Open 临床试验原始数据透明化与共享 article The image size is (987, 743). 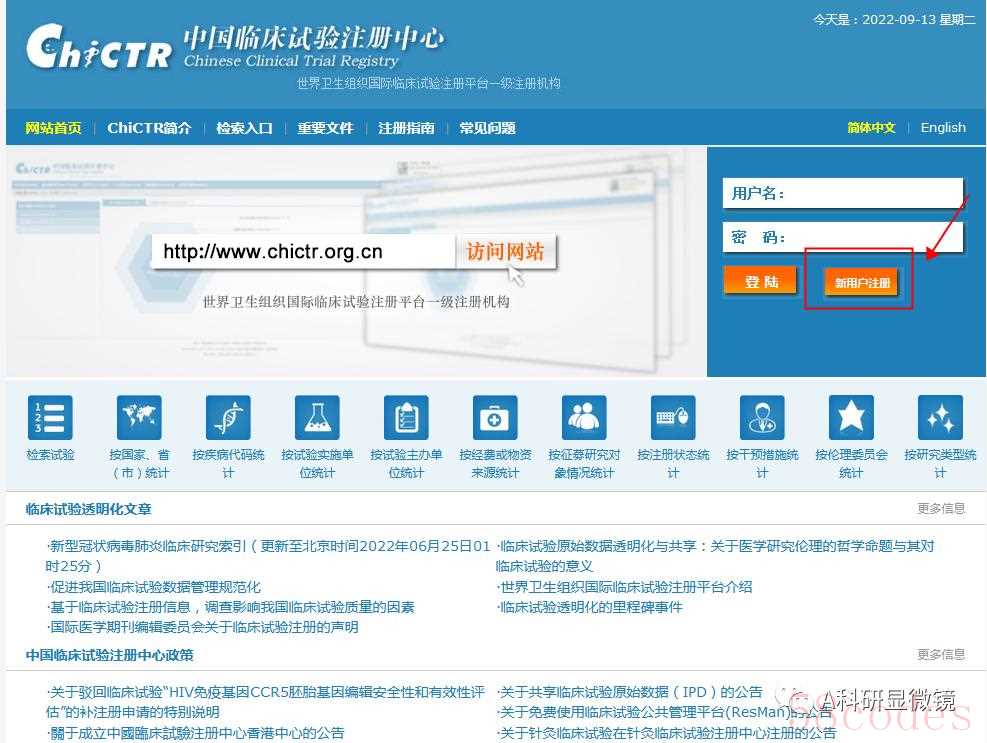(715, 555)
